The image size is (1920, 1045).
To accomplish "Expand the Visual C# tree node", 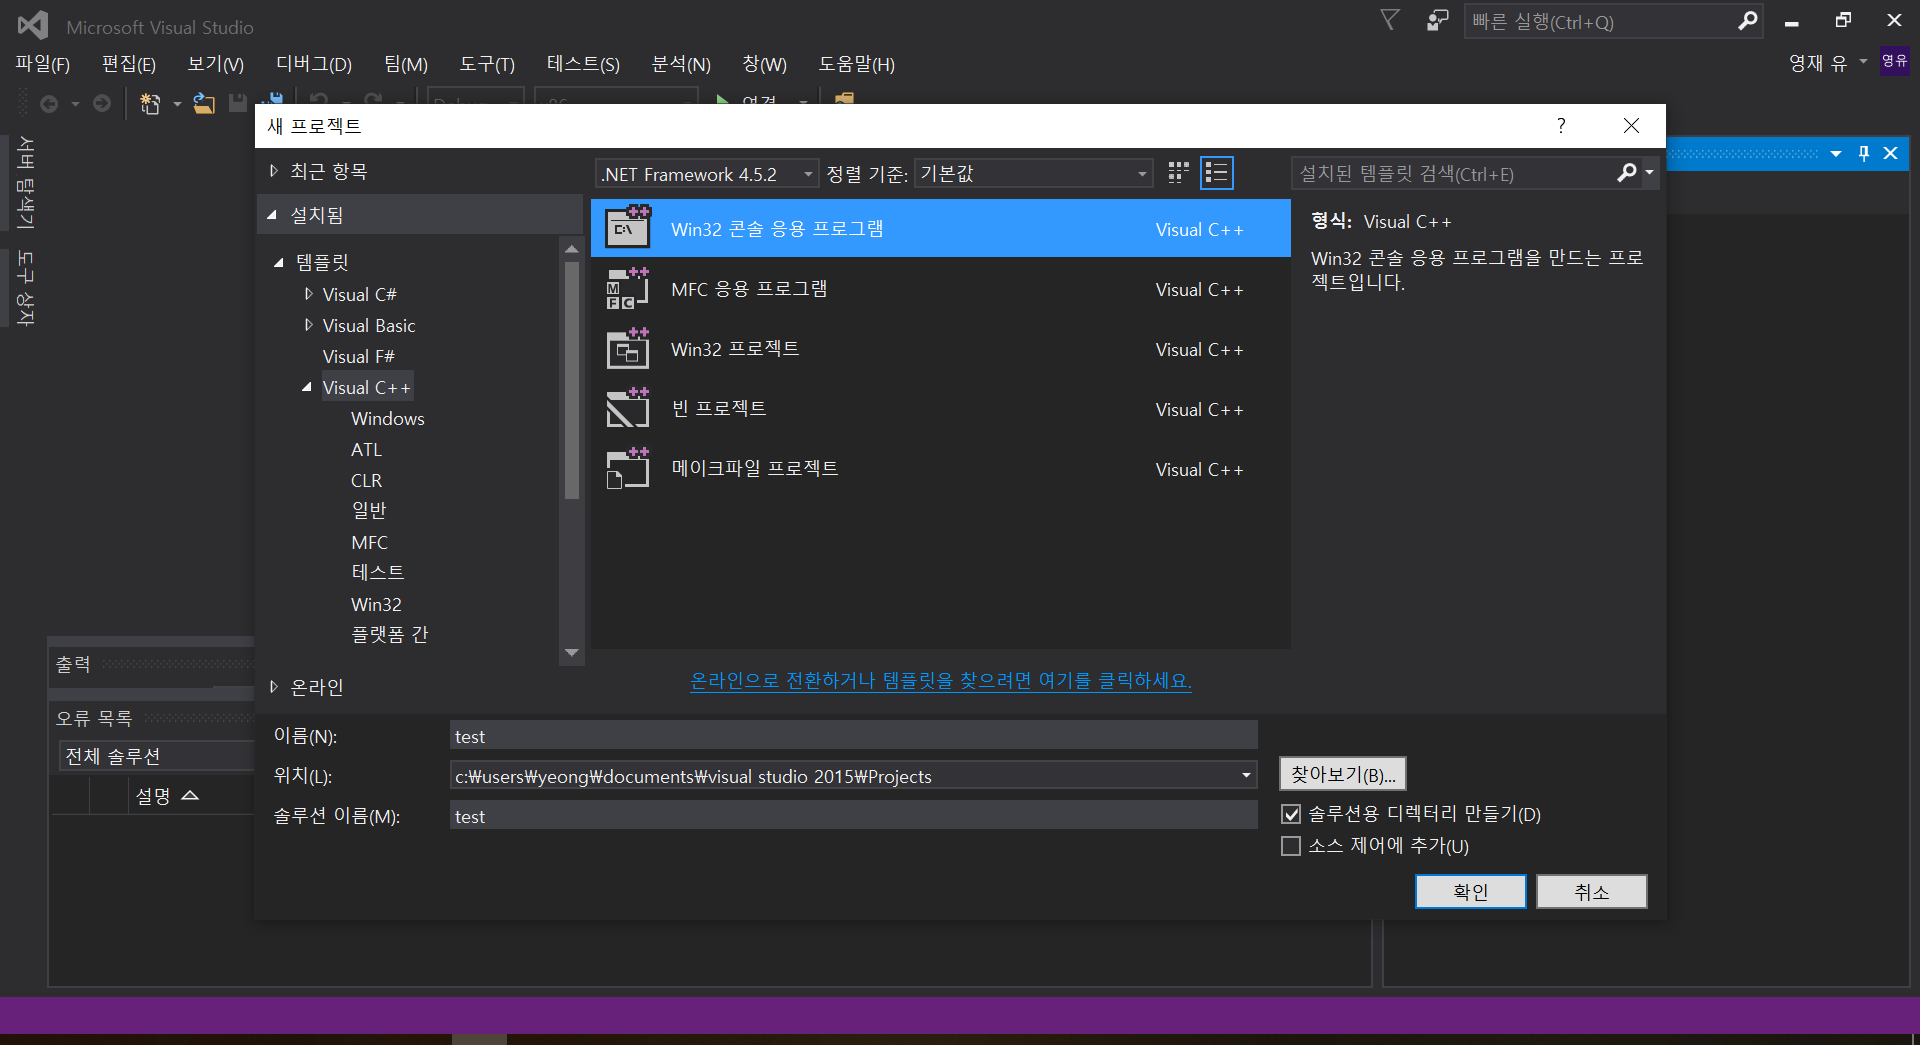I will pos(308,294).
